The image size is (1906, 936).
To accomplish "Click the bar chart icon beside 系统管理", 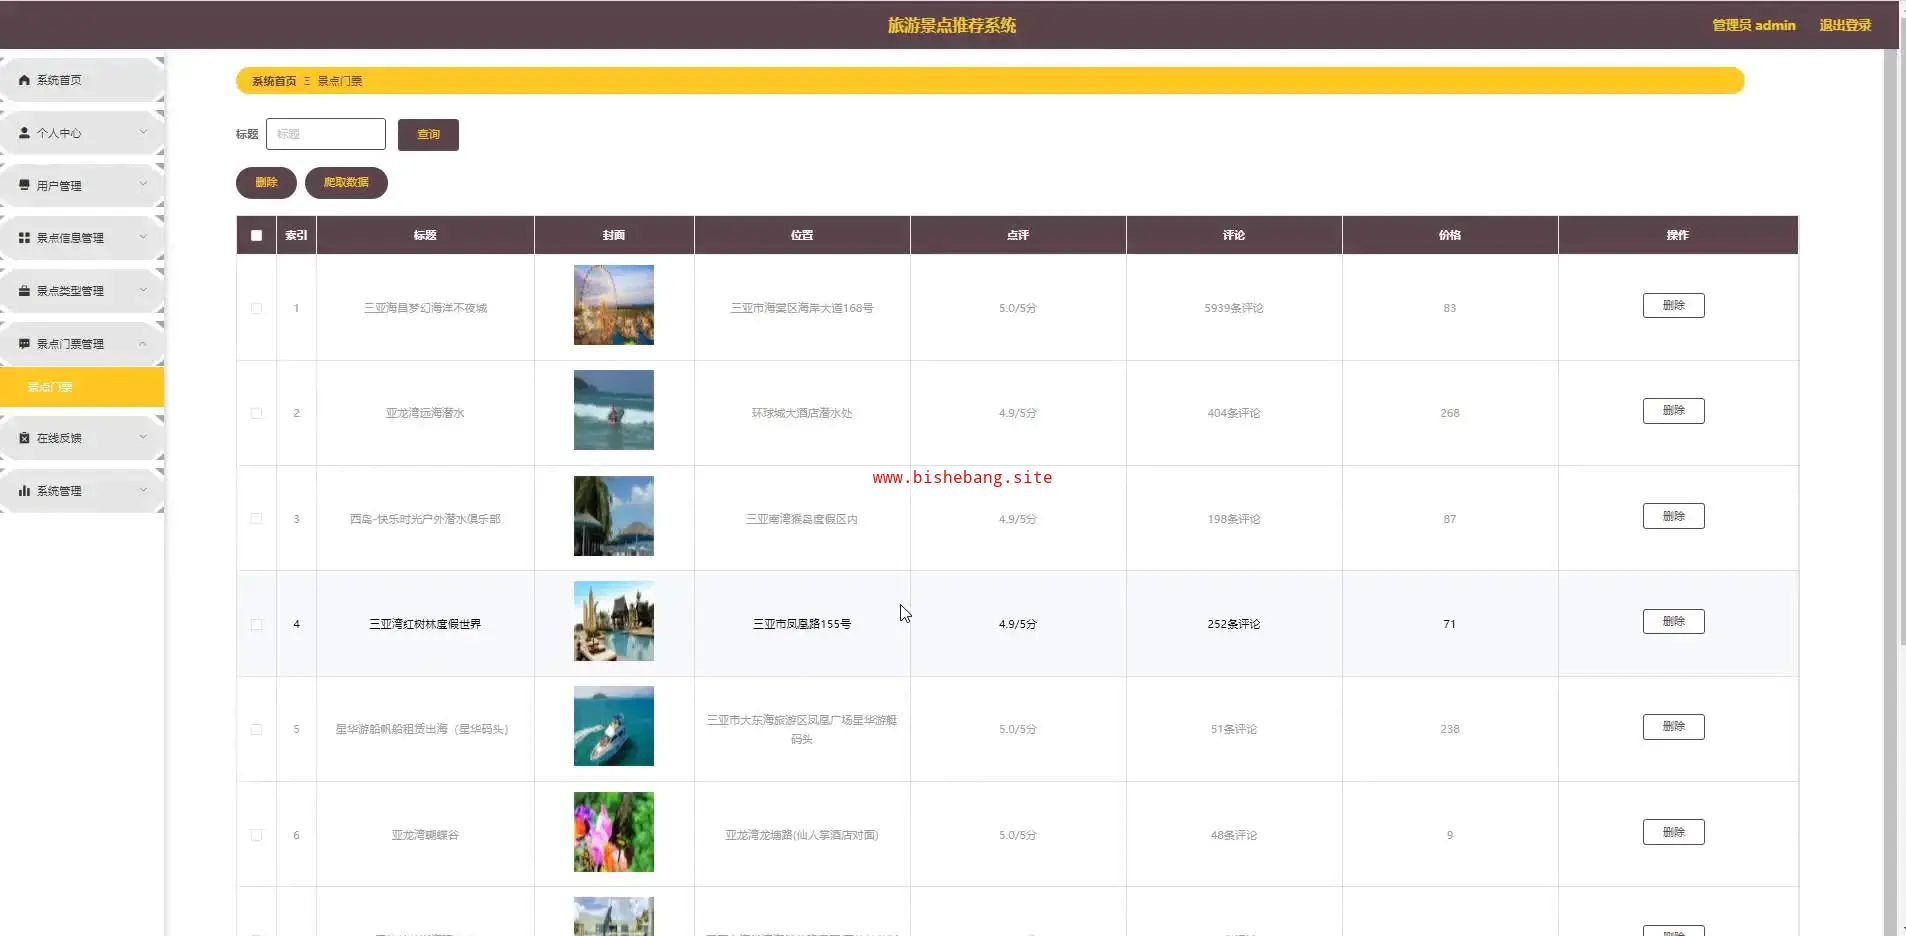I will 24,491.
